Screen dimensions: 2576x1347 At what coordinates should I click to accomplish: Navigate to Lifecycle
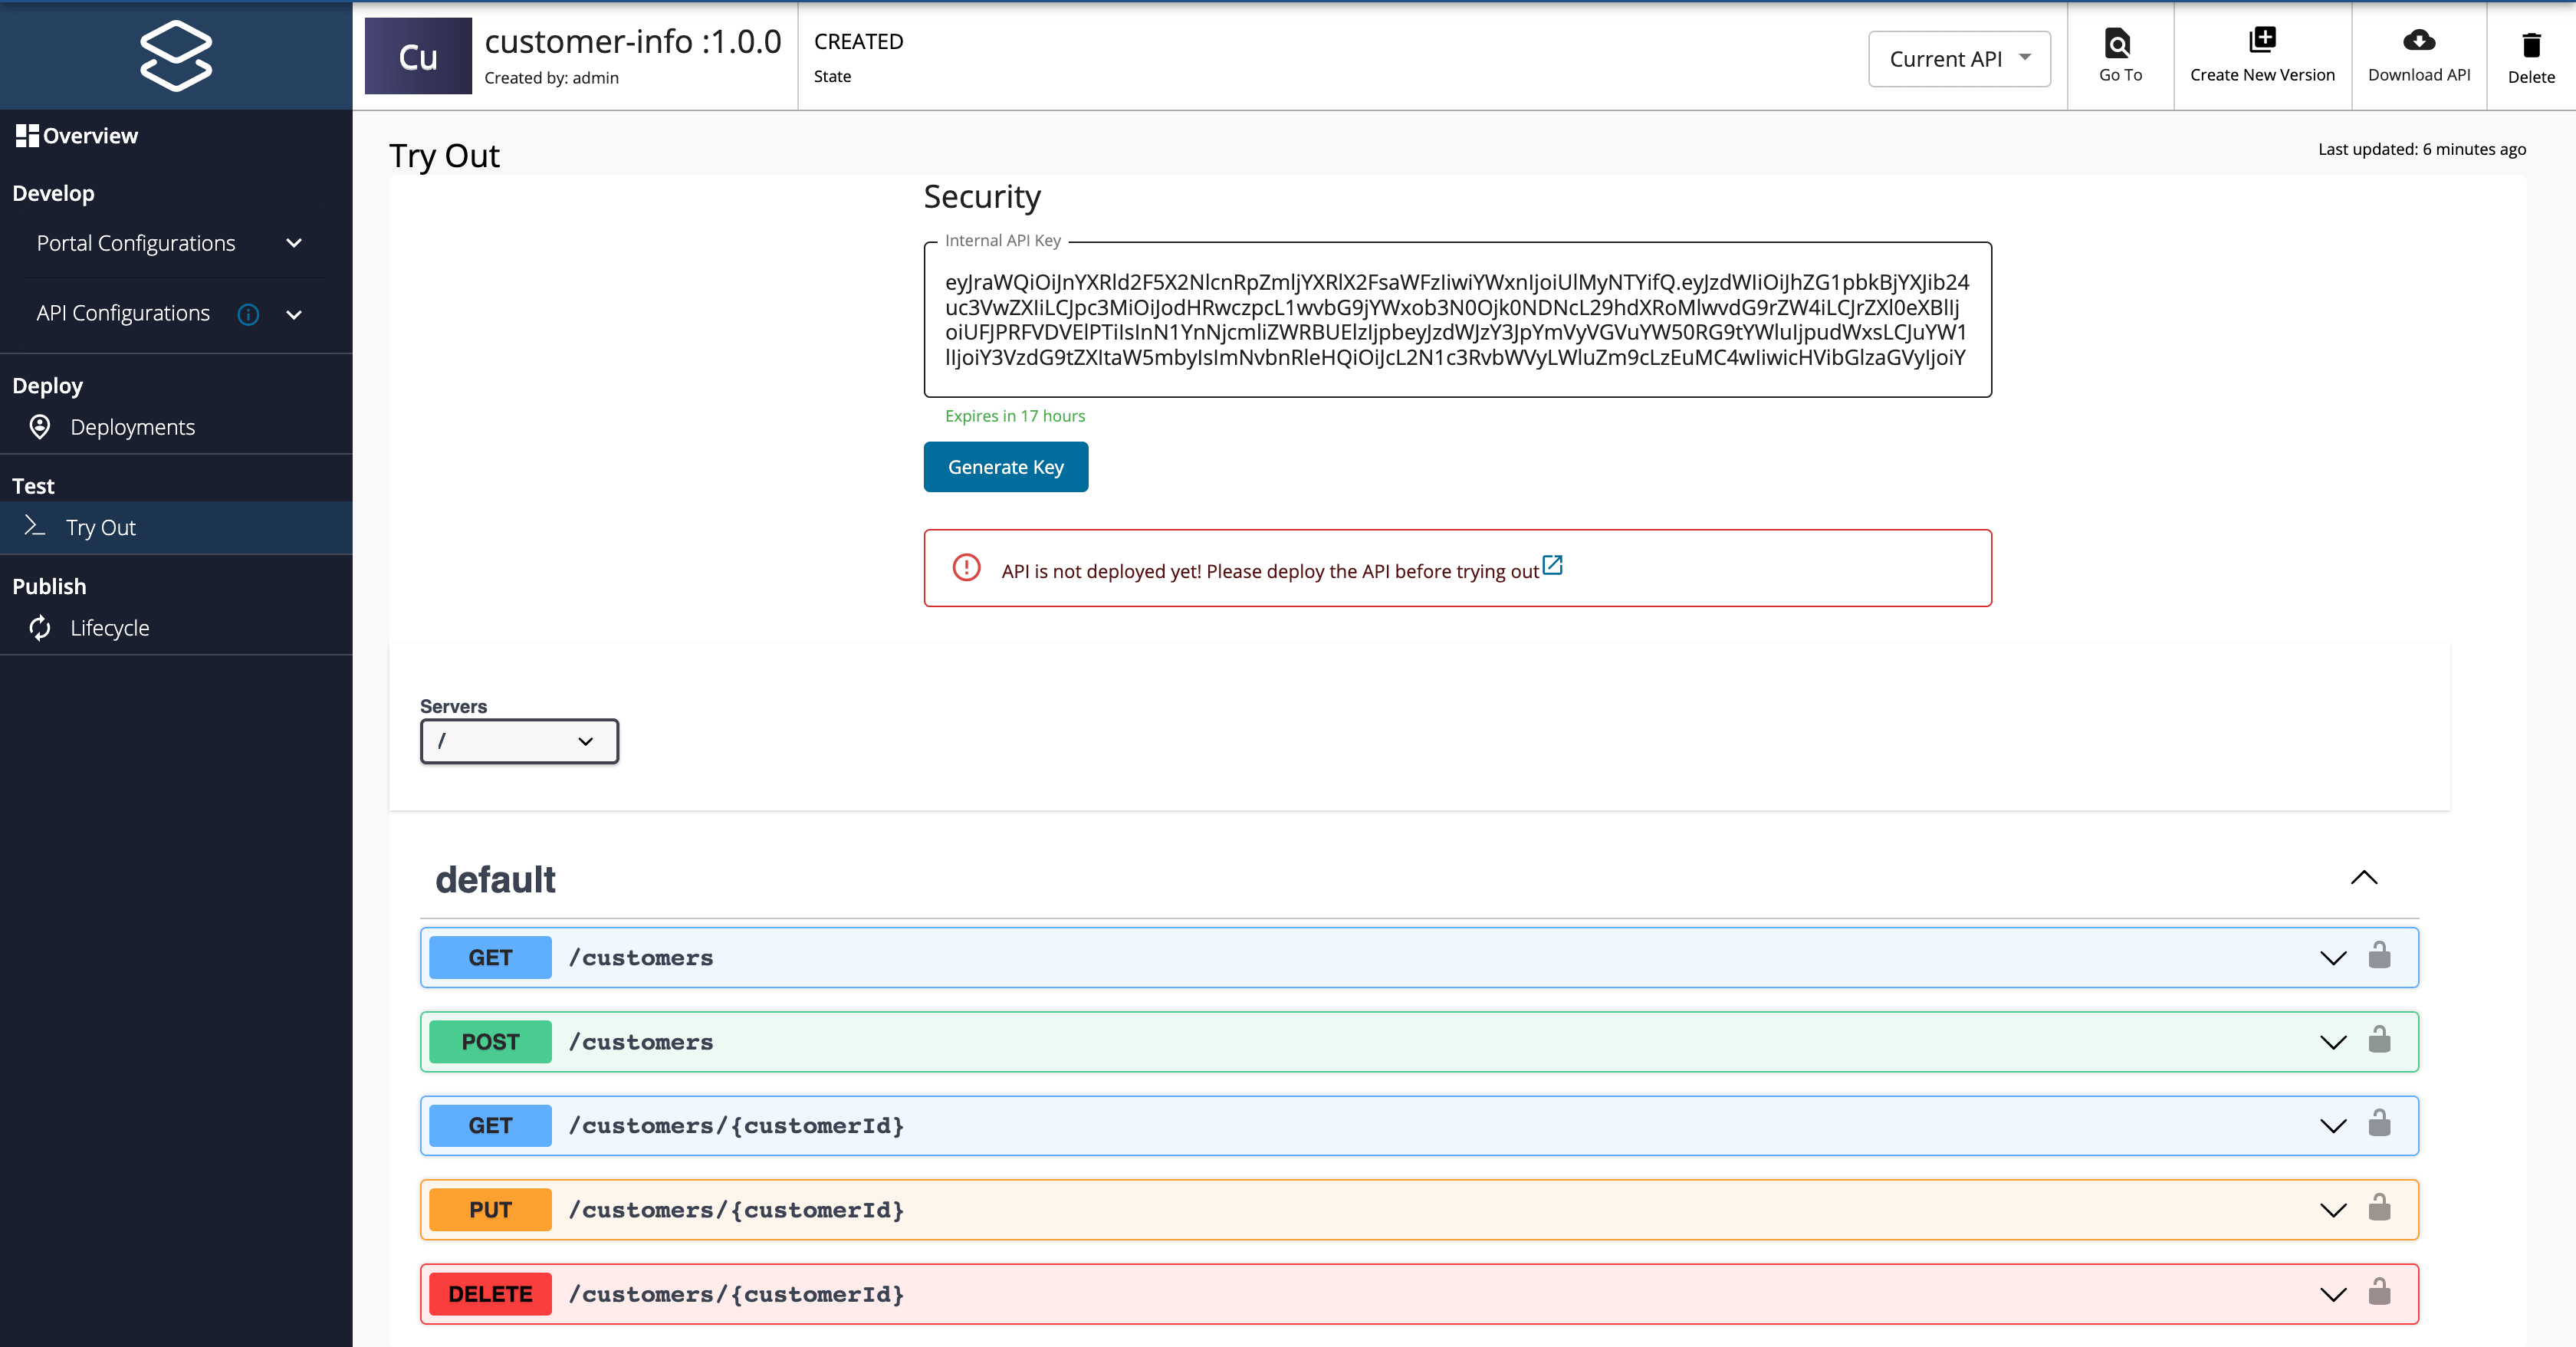pos(109,628)
